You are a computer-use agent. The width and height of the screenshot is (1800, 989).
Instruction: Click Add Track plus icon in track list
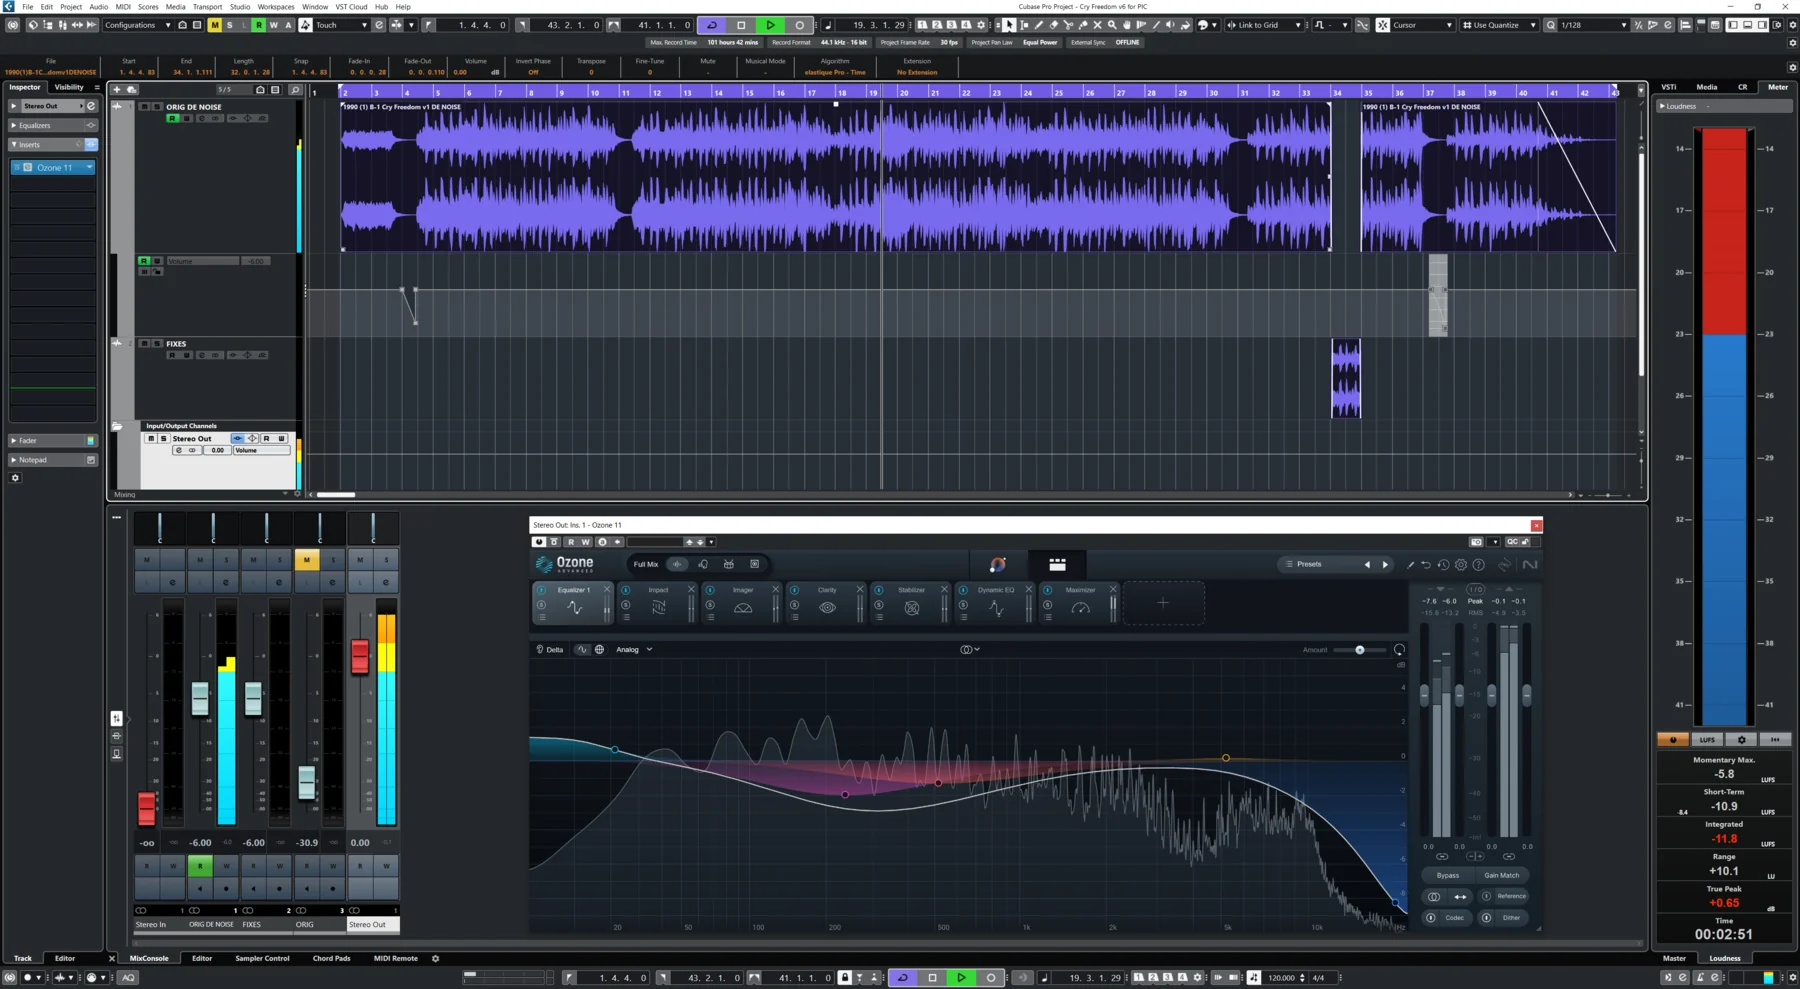[x=117, y=90]
